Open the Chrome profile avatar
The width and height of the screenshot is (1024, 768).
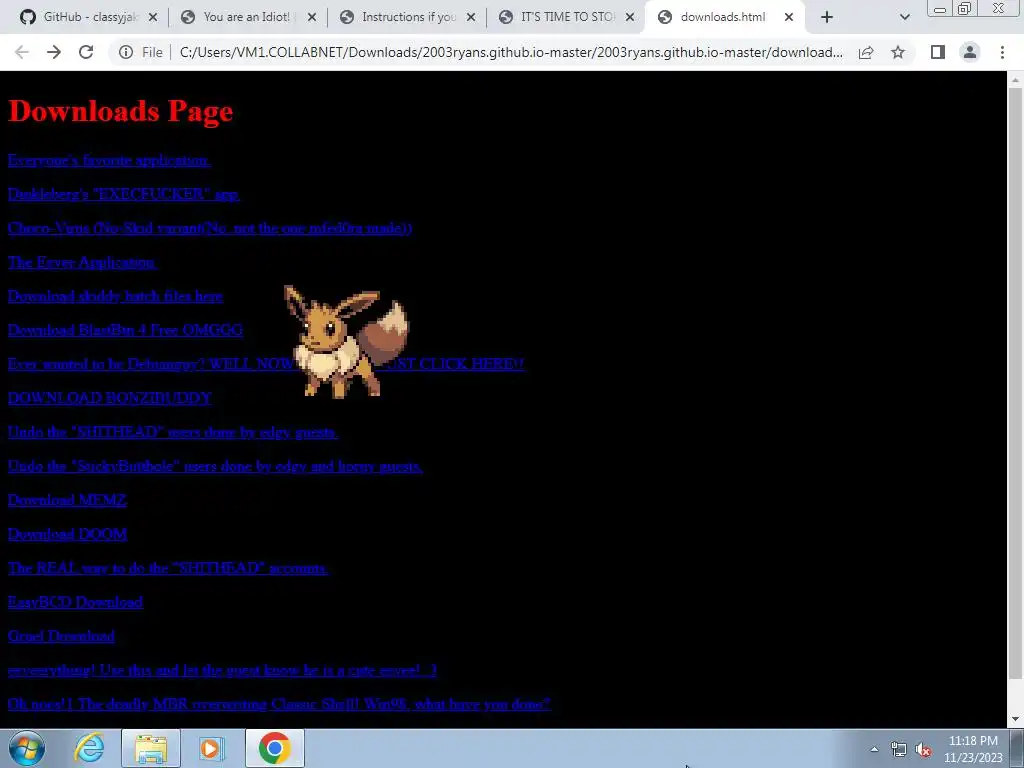coord(970,52)
